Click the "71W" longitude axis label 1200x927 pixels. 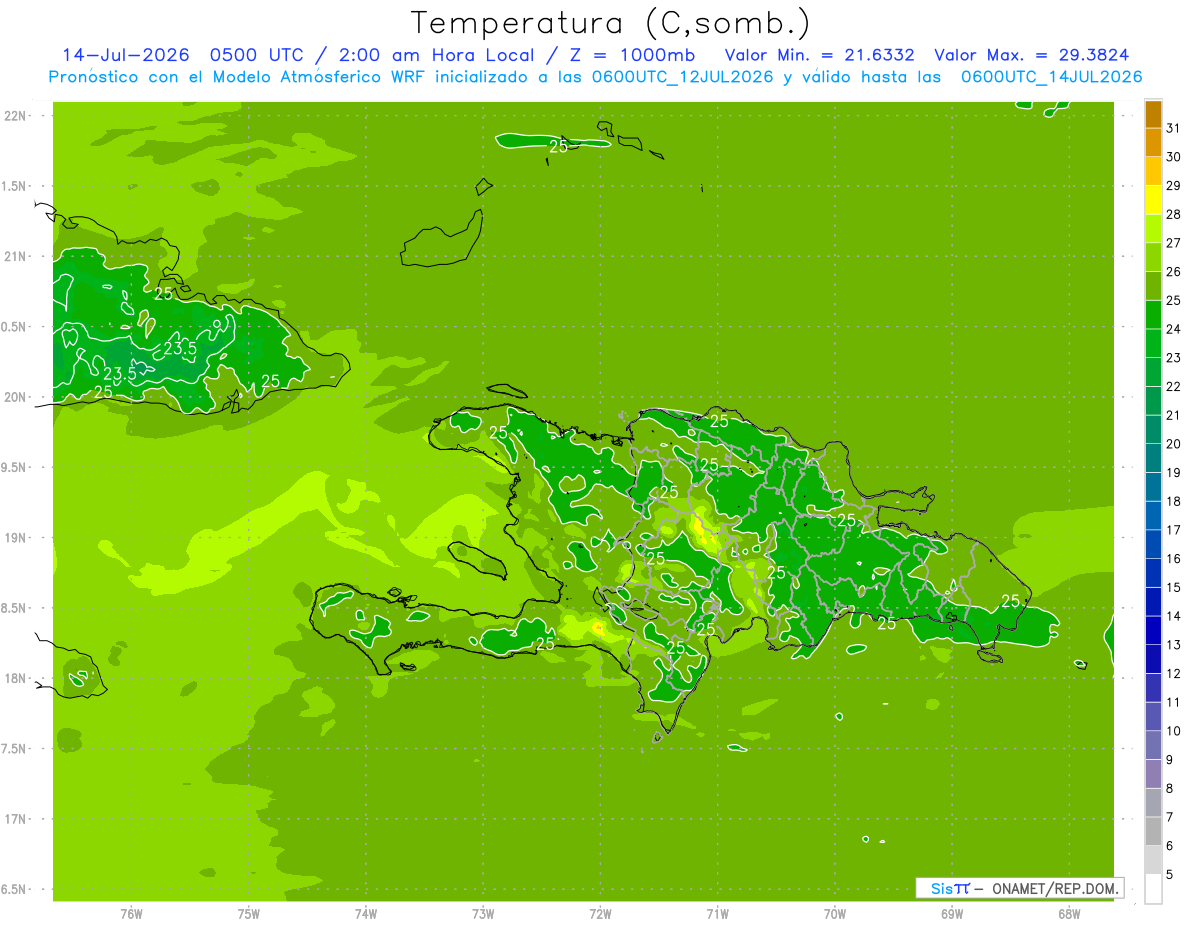click(717, 914)
